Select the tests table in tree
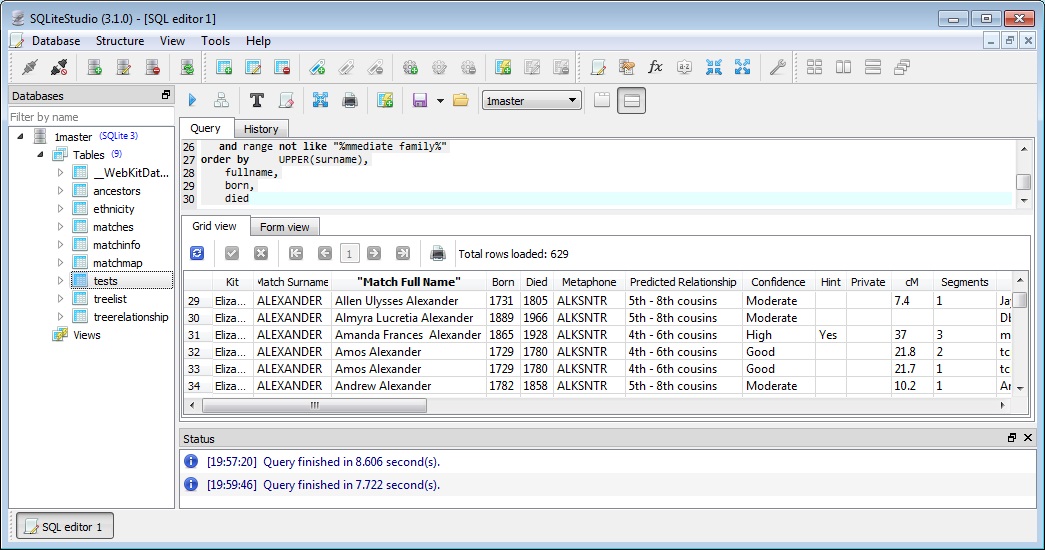This screenshot has height=550, width=1045. pos(106,281)
